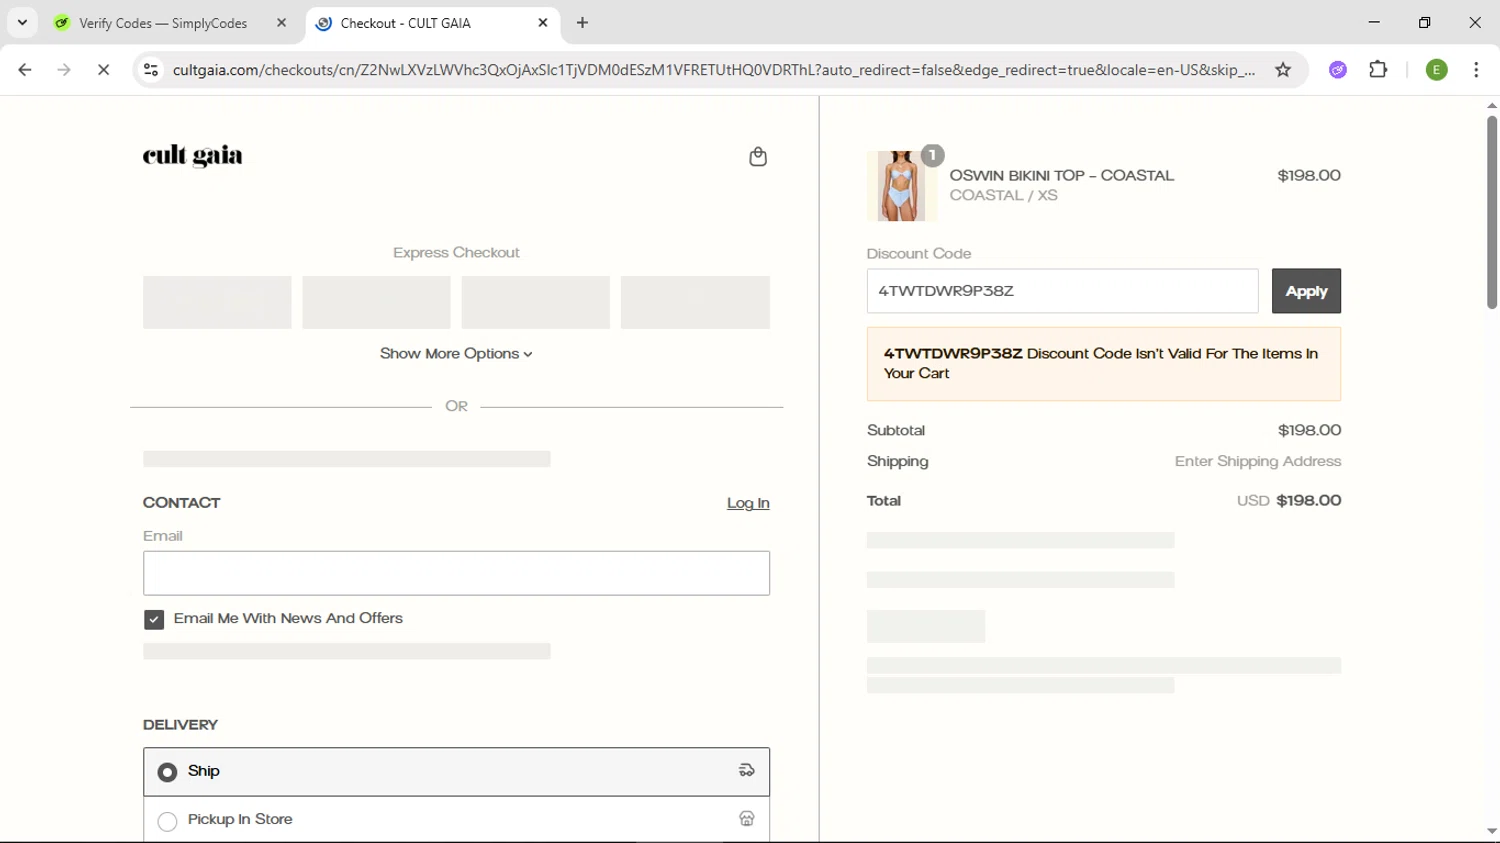Click the Log In link

point(748,503)
